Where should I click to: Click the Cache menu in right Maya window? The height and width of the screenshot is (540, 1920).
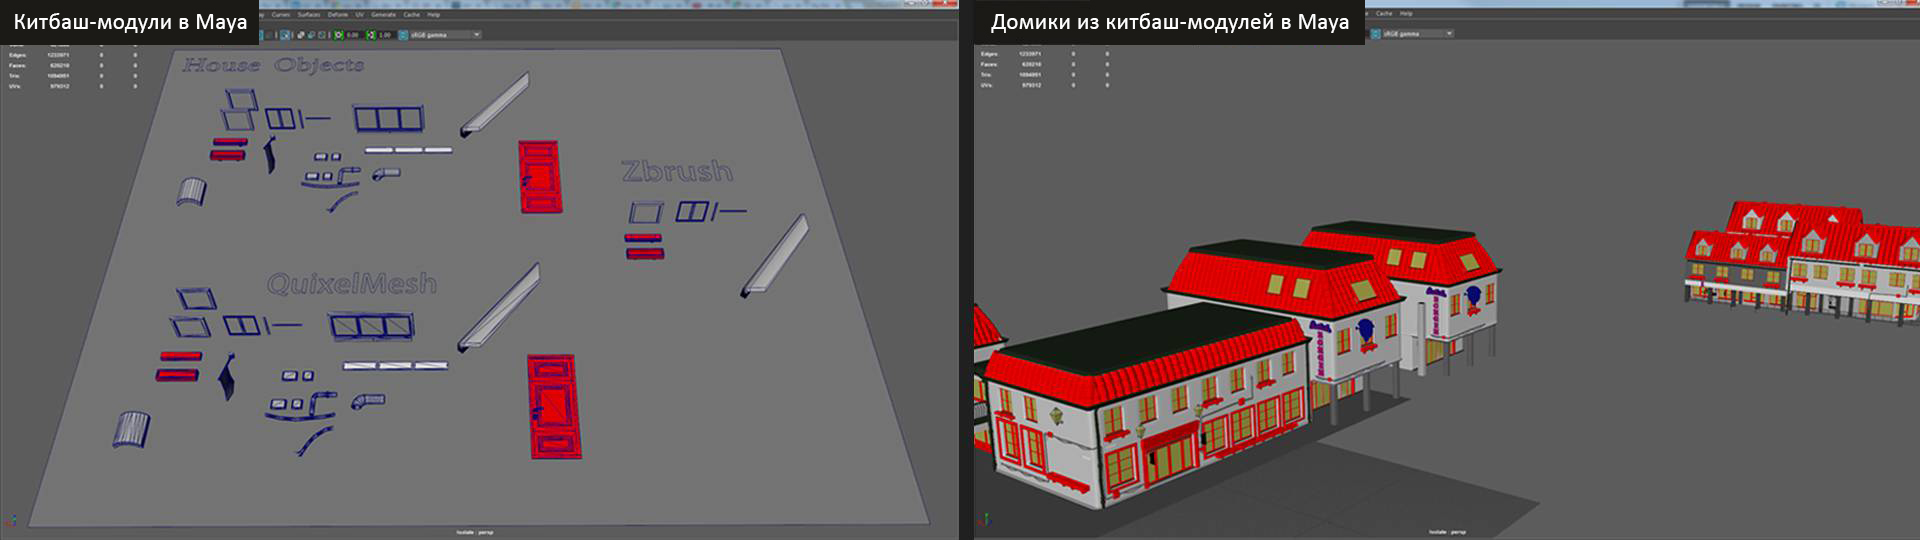(x=1384, y=14)
